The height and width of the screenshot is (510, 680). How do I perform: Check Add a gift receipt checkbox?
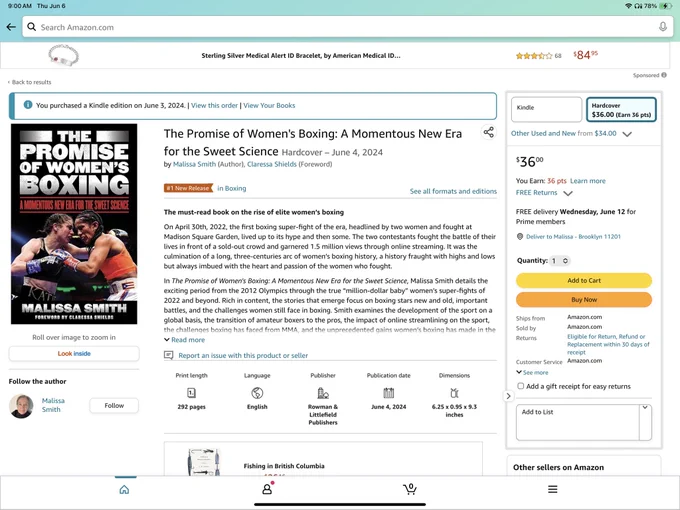tap(520, 386)
